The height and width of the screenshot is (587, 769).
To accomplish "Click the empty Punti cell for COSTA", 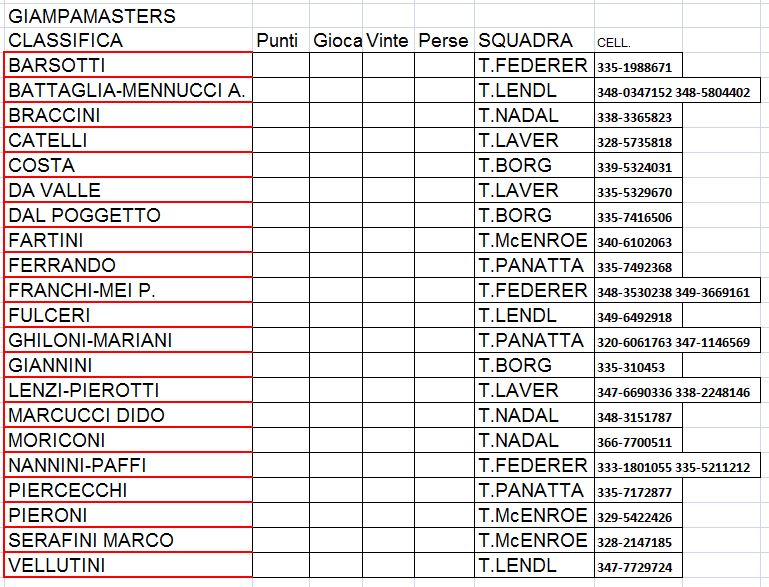I will [x=280, y=166].
